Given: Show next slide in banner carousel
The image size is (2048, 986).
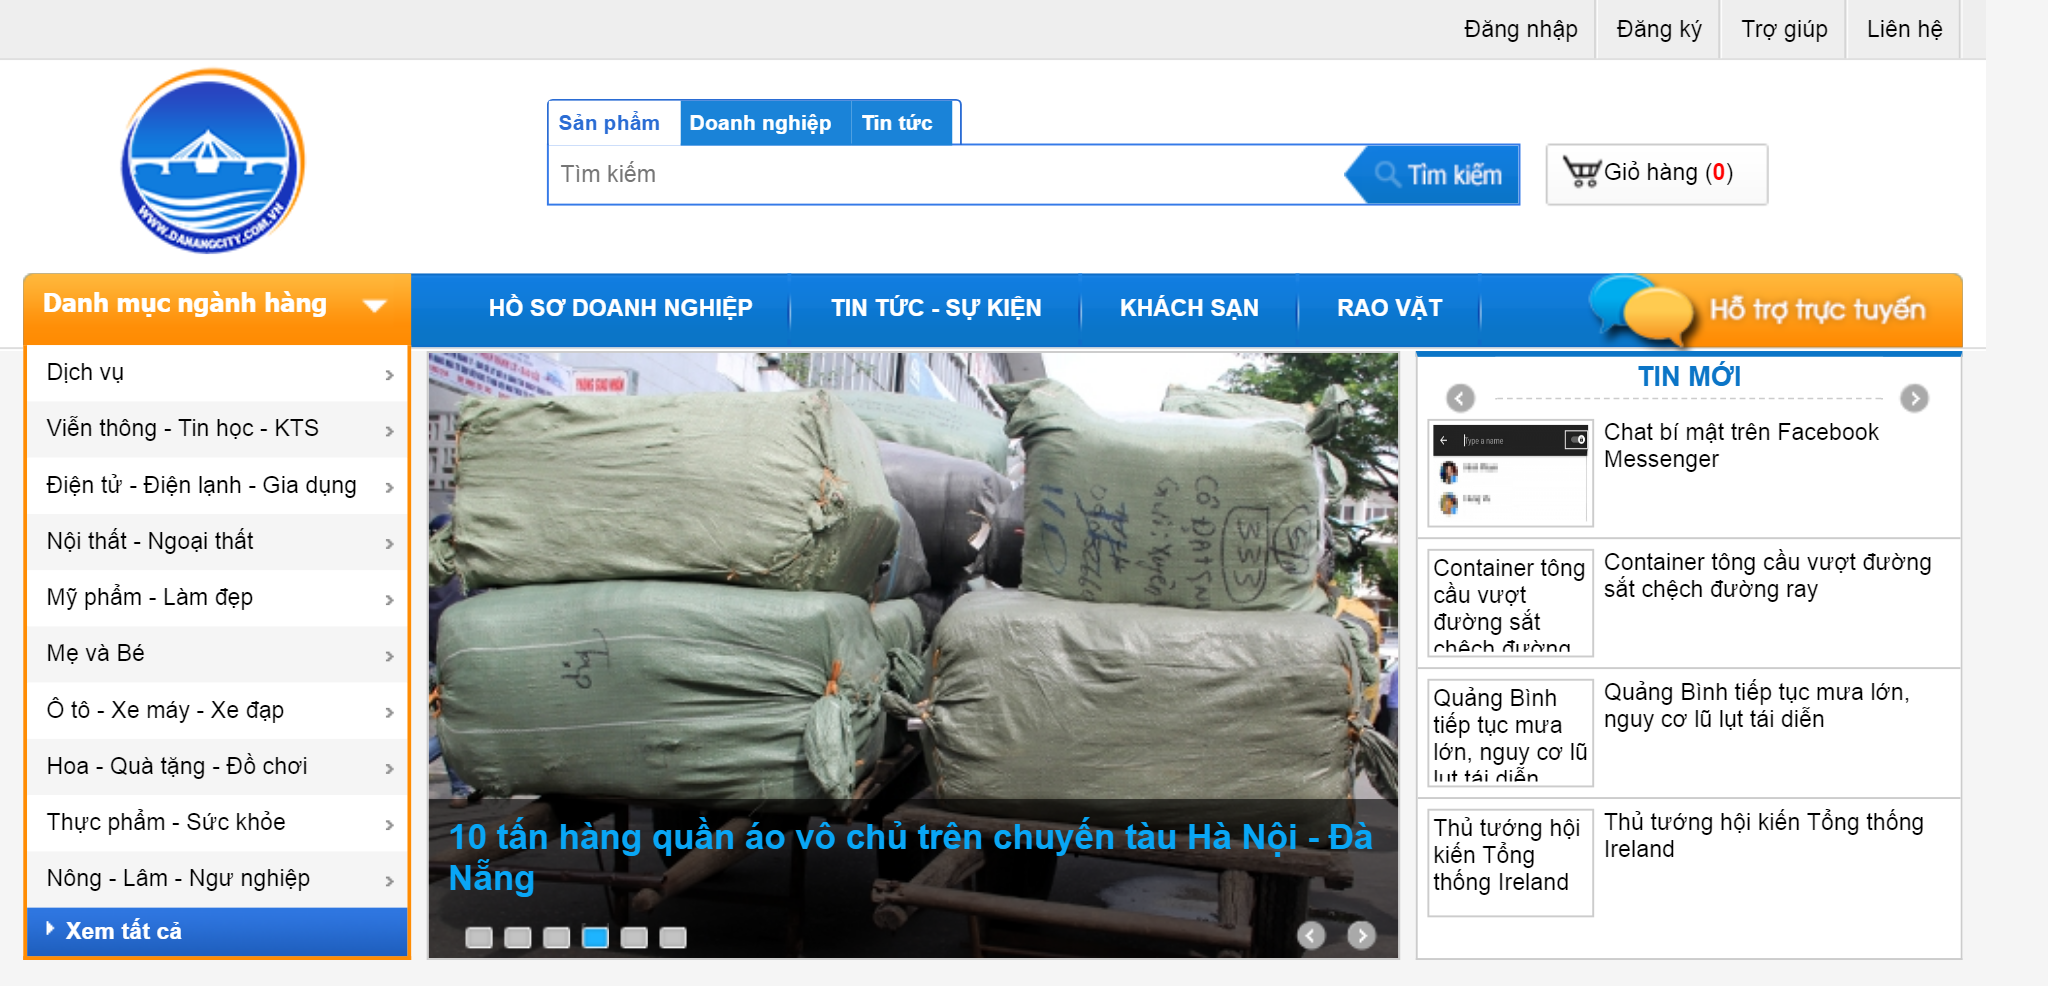Looking at the screenshot, I should (1361, 935).
